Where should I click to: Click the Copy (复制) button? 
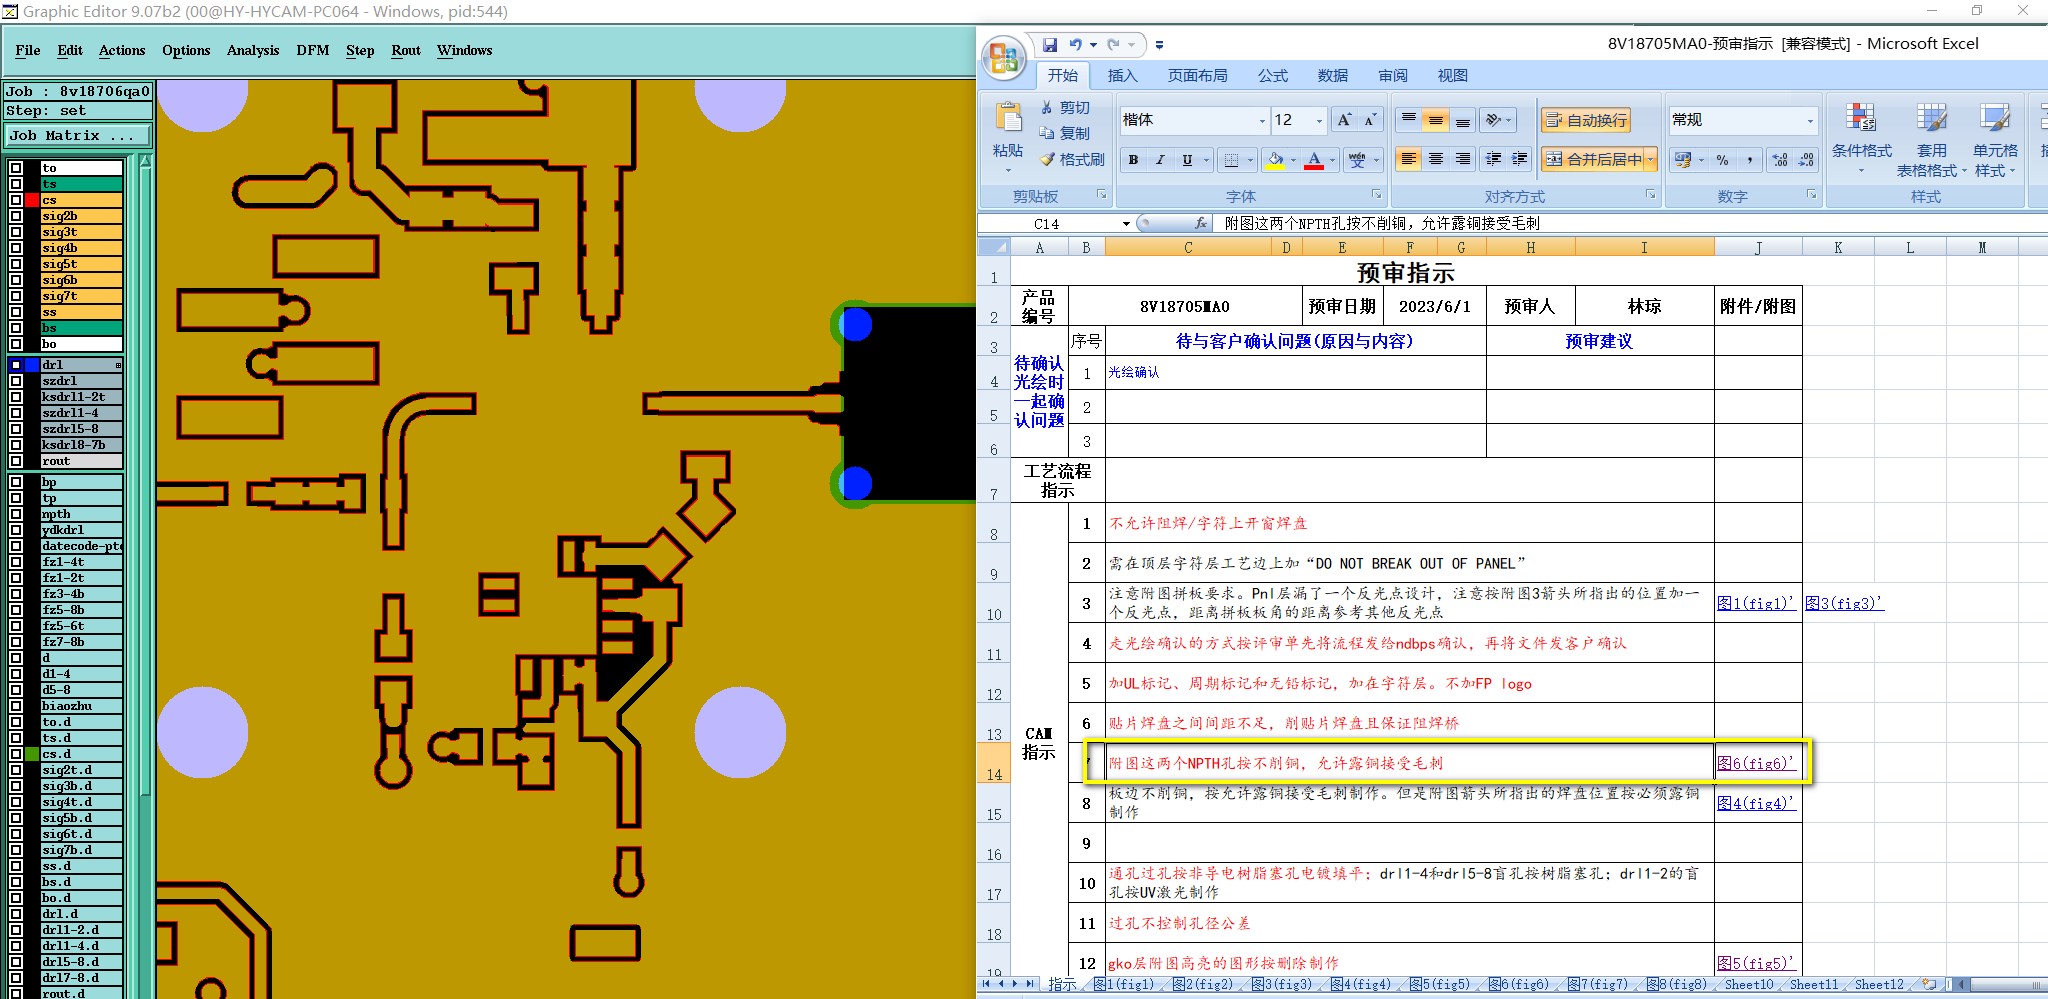pos(1065,133)
